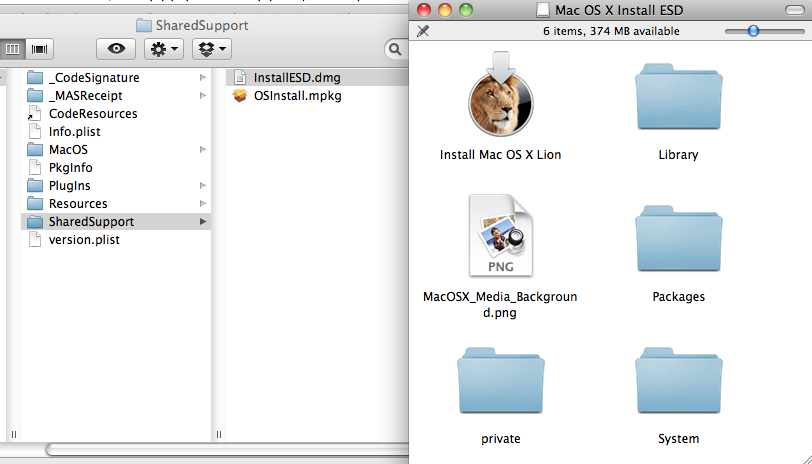Image resolution: width=812 pixels, height=464 pixels.
Task: Select the PlugIns folder
Action: (x=116, y=185)
